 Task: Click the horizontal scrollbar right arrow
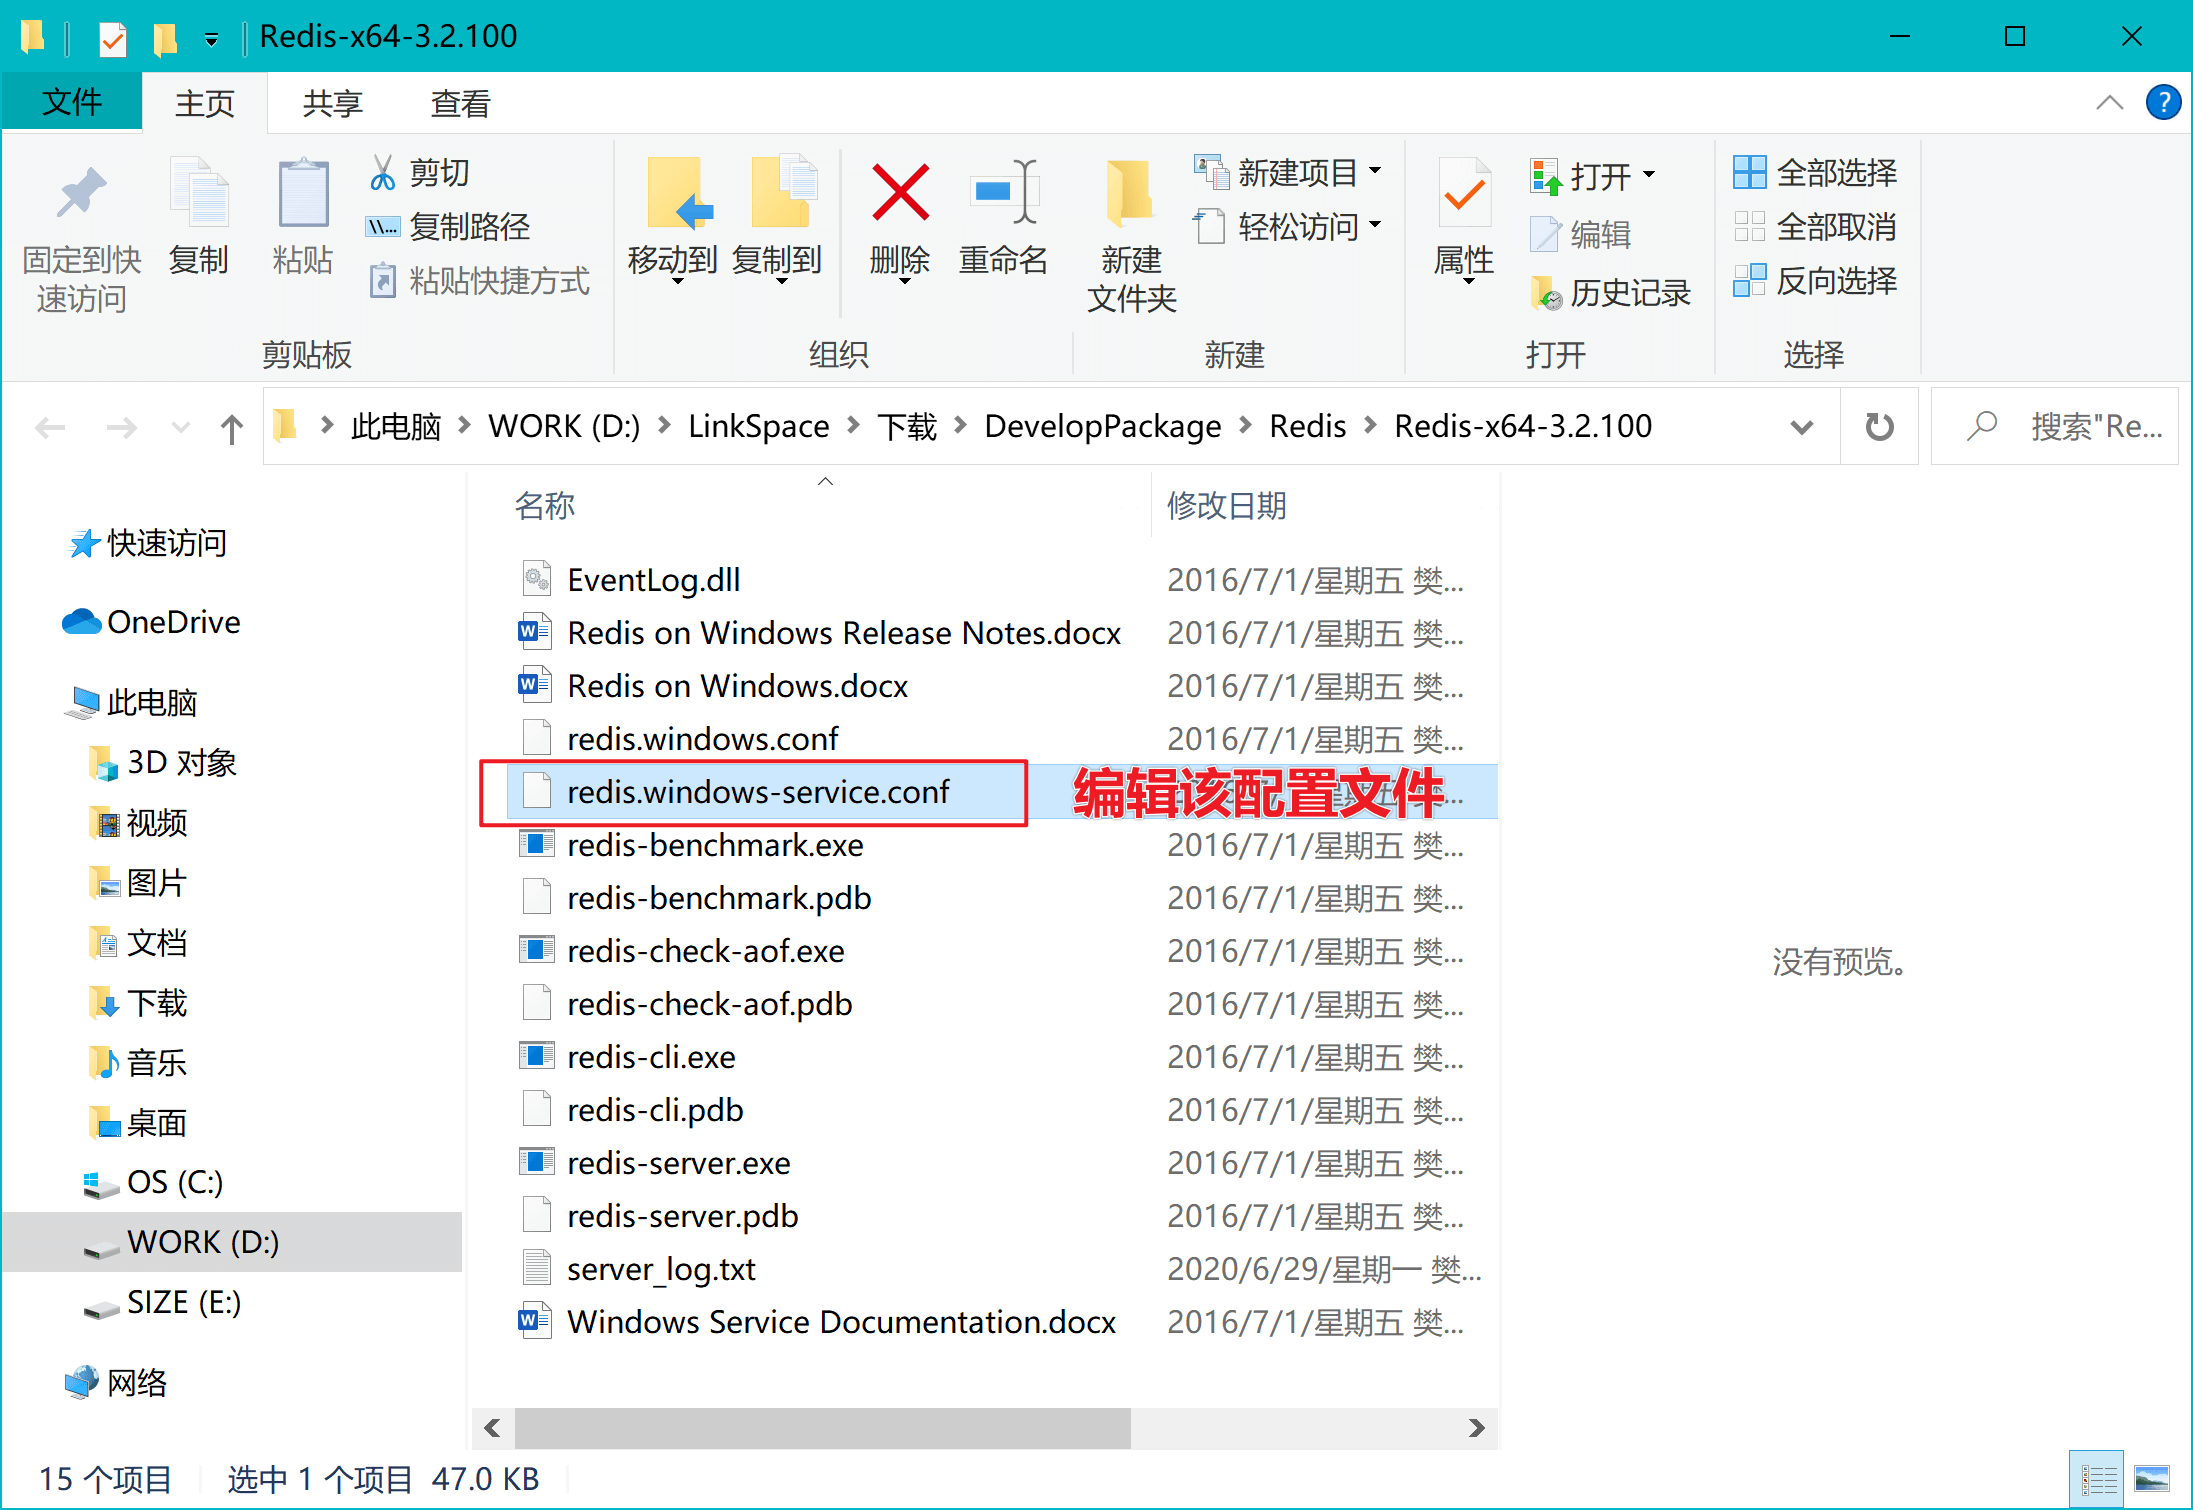[x=1476, y=1428]
